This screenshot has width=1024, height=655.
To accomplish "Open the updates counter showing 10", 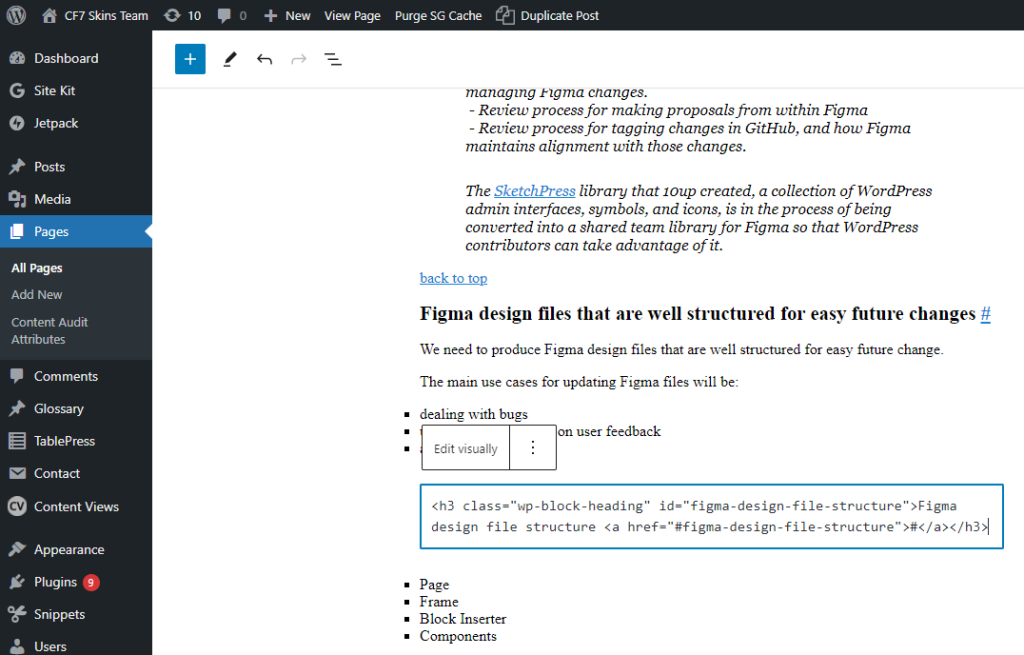I will coord(183,15).
